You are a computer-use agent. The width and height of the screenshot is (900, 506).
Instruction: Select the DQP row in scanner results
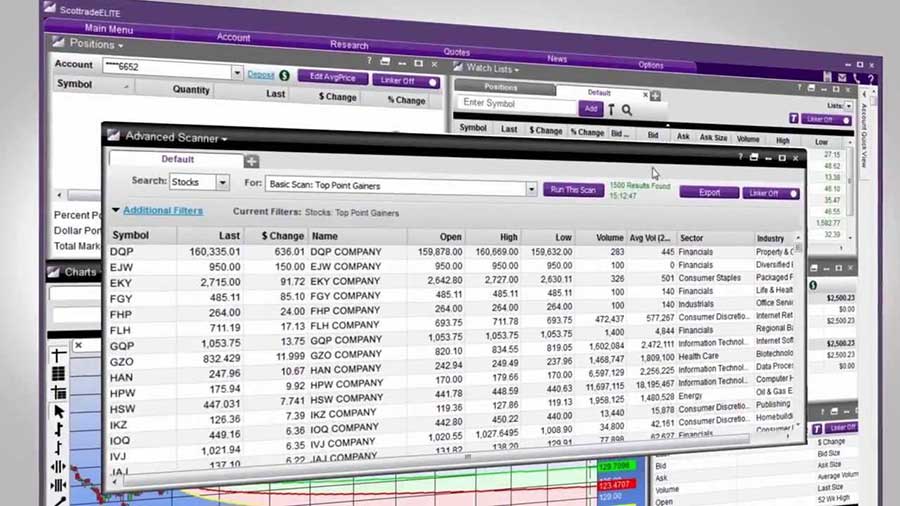[453, 252]
